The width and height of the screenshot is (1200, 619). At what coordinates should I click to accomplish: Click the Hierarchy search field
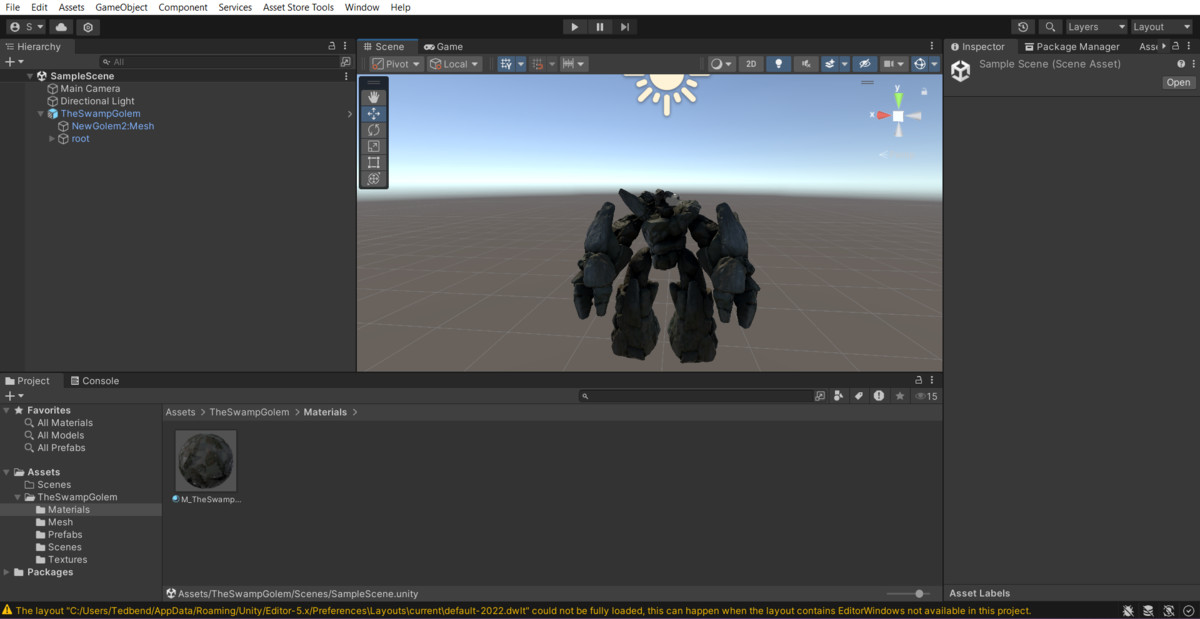(218, 62)
